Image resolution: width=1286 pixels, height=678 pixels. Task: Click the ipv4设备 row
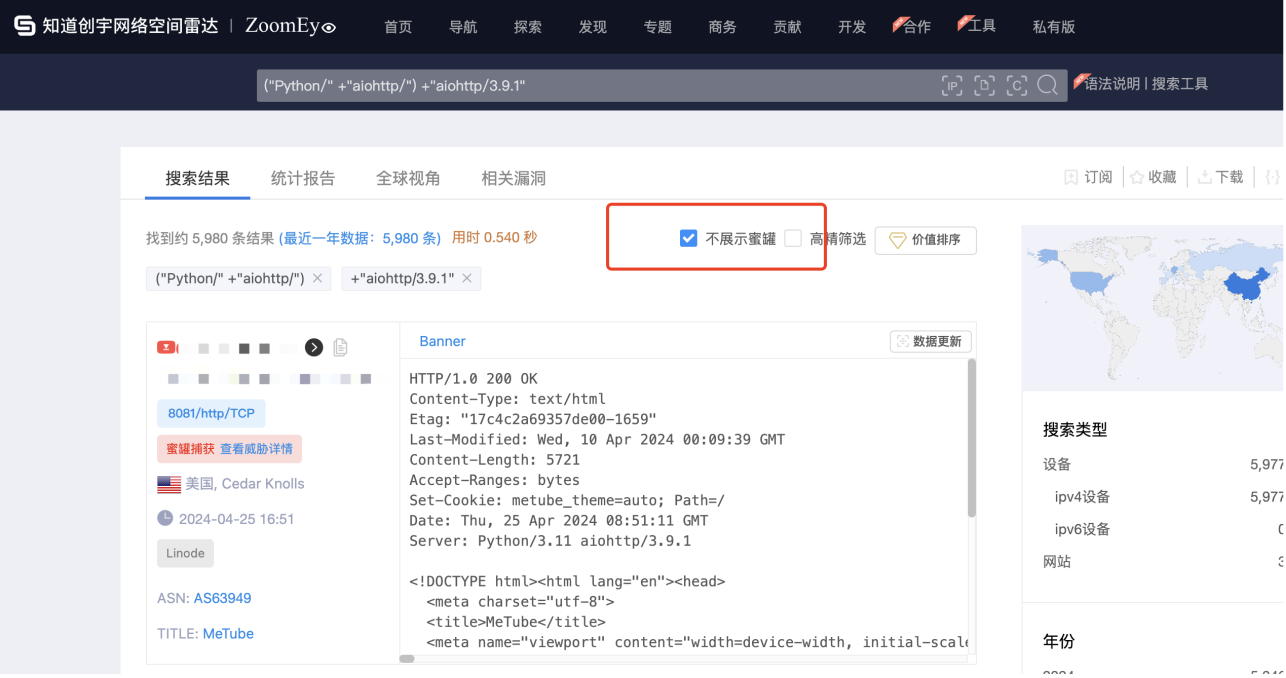[1169, 497]
